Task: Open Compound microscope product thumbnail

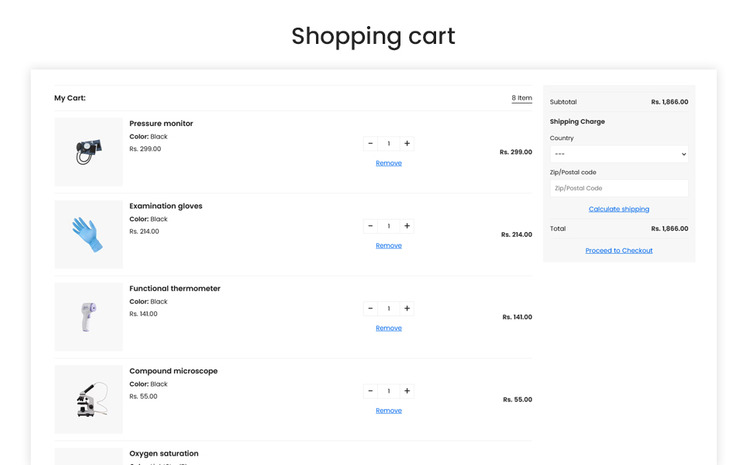Action: point(89,399)
